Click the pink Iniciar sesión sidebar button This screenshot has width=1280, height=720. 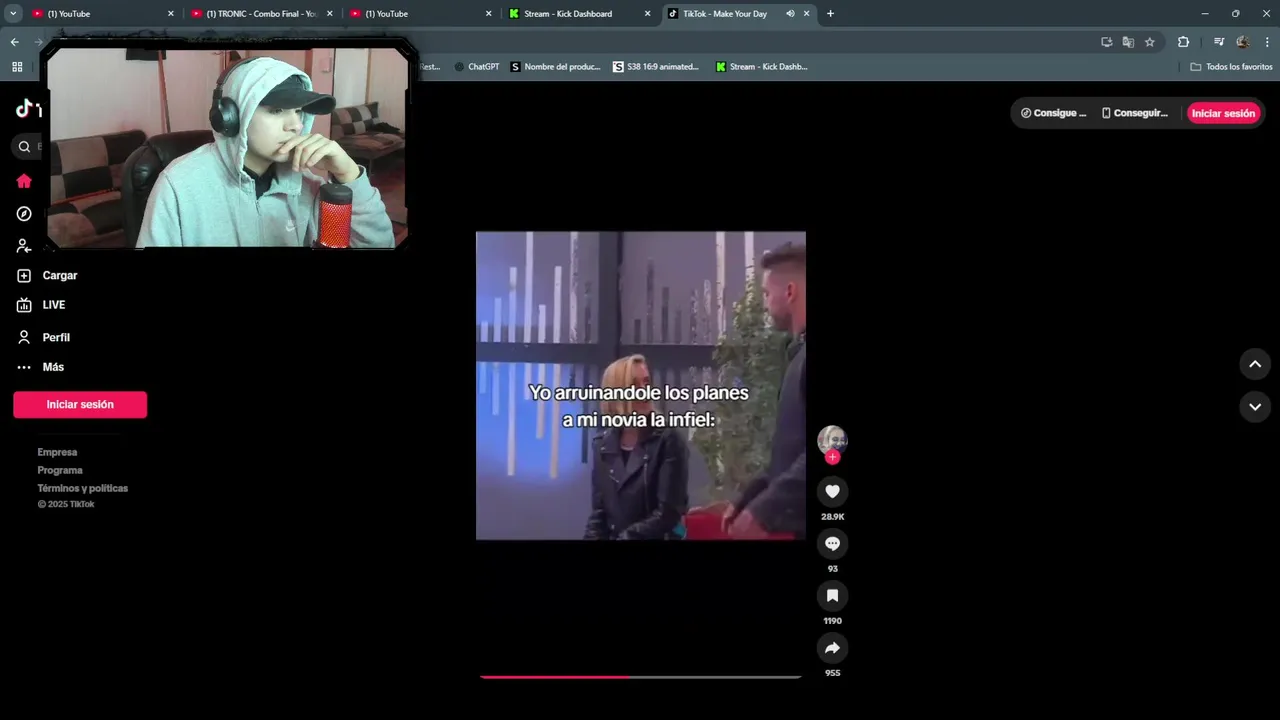point(80,405)
